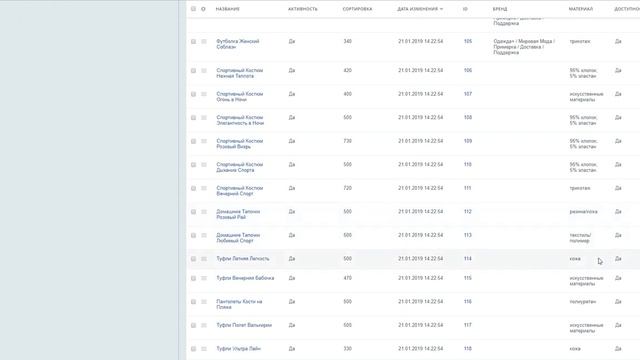This screenshot has height=360, width=640.
Task: Select sort value 470 in row 115
Action: tap(347, 278)
